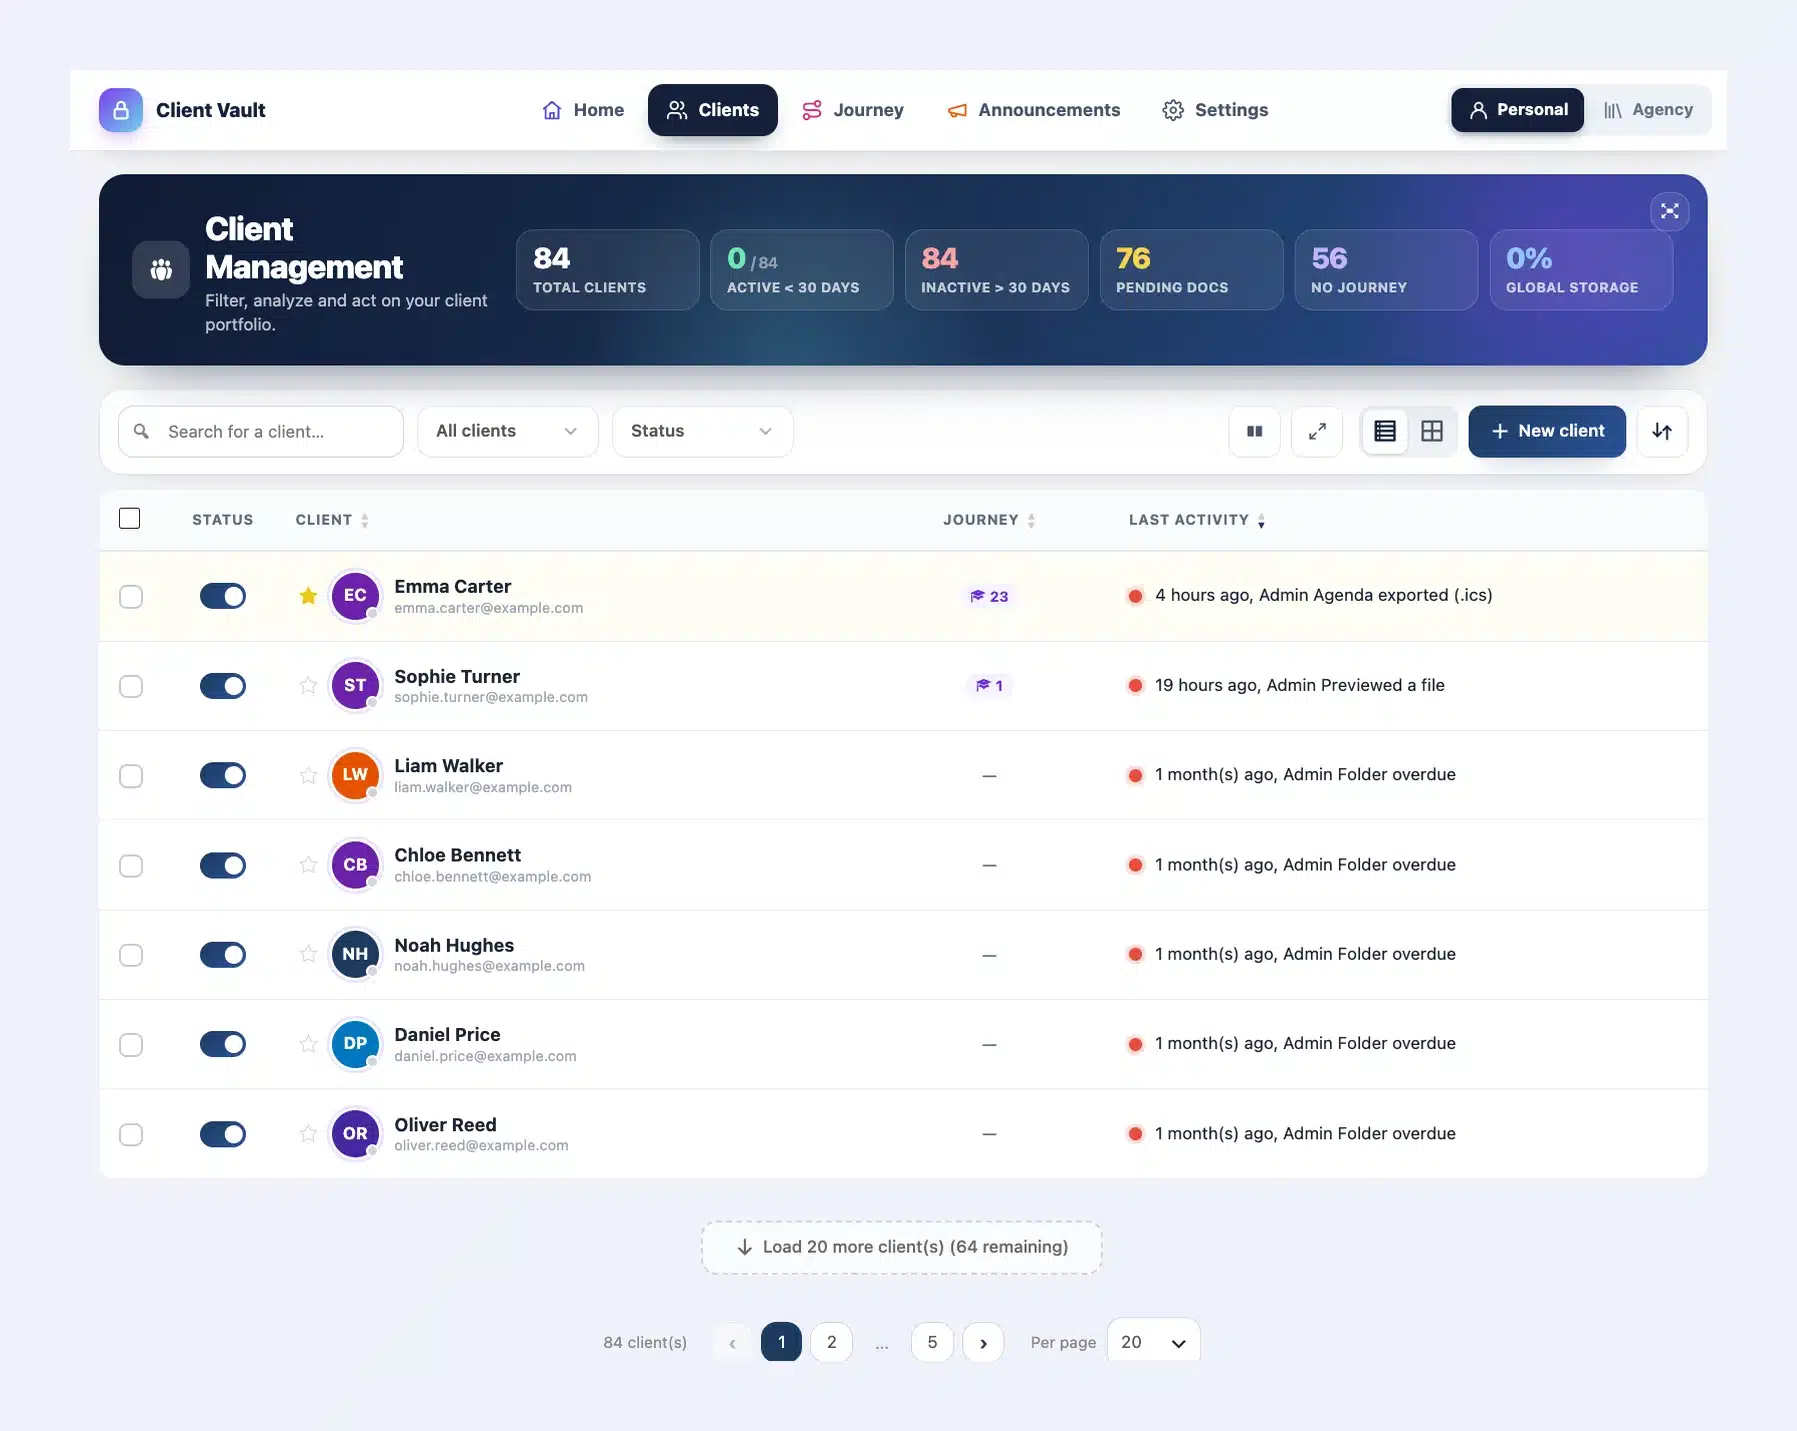
Task: Select Emma Carter row checkbox
Action: coord(131,597)
